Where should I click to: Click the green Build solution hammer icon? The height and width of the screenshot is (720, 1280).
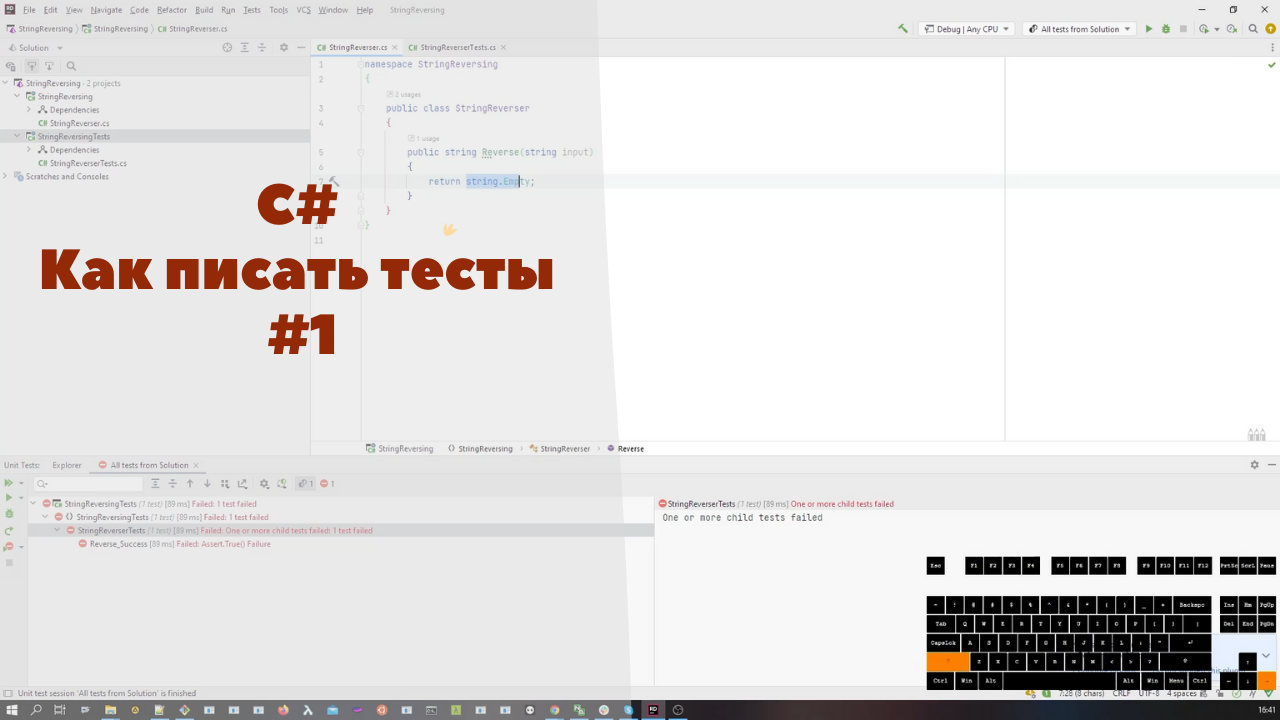(x=903, y=29)
